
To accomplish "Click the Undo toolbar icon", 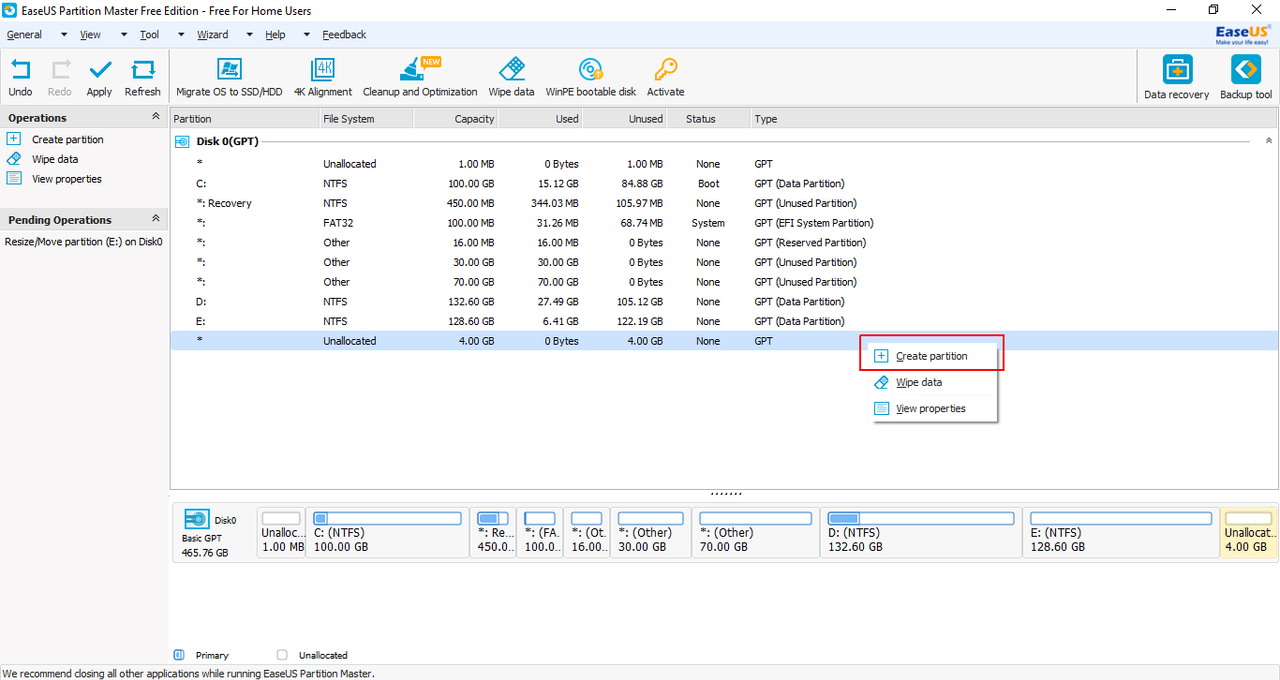I will coord(20,70).
